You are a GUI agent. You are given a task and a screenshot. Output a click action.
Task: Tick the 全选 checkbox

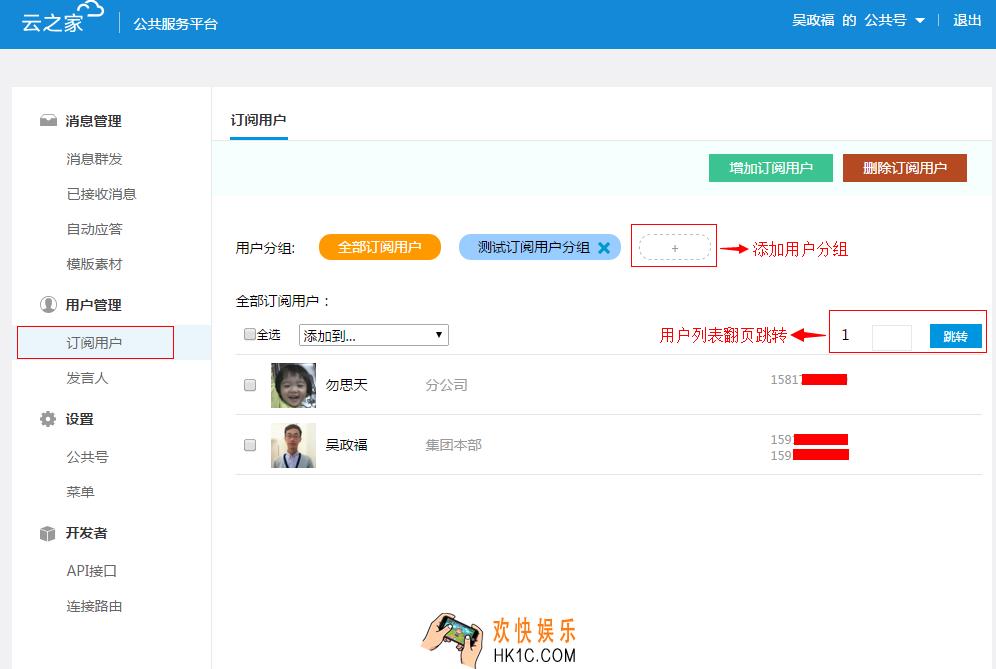pos(250,334)
